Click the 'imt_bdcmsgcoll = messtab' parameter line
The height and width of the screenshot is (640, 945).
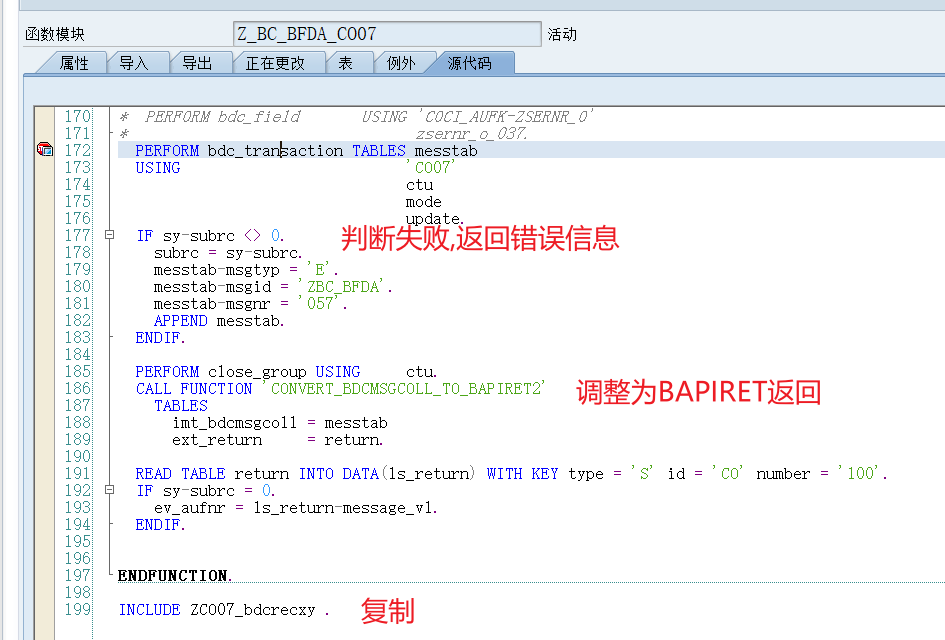pos(280,422)
